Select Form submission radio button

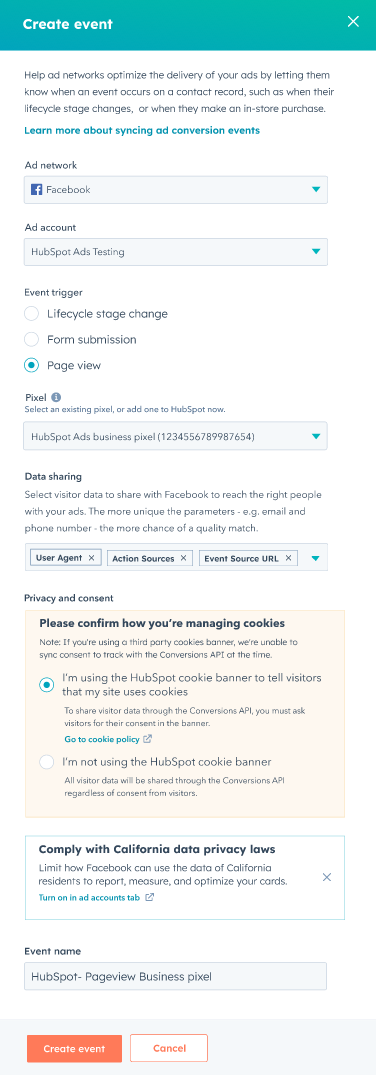pos(31,339)
